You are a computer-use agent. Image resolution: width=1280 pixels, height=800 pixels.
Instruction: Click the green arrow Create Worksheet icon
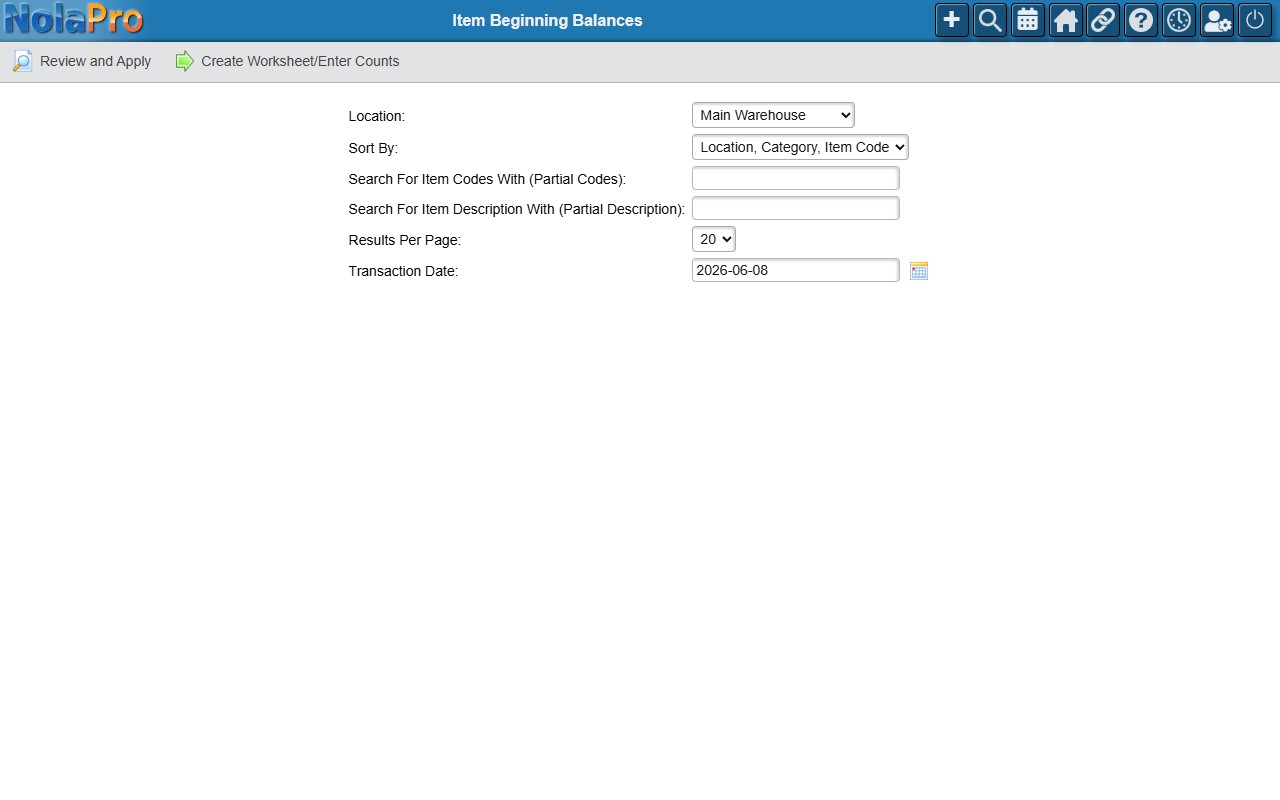click(184, 61)
